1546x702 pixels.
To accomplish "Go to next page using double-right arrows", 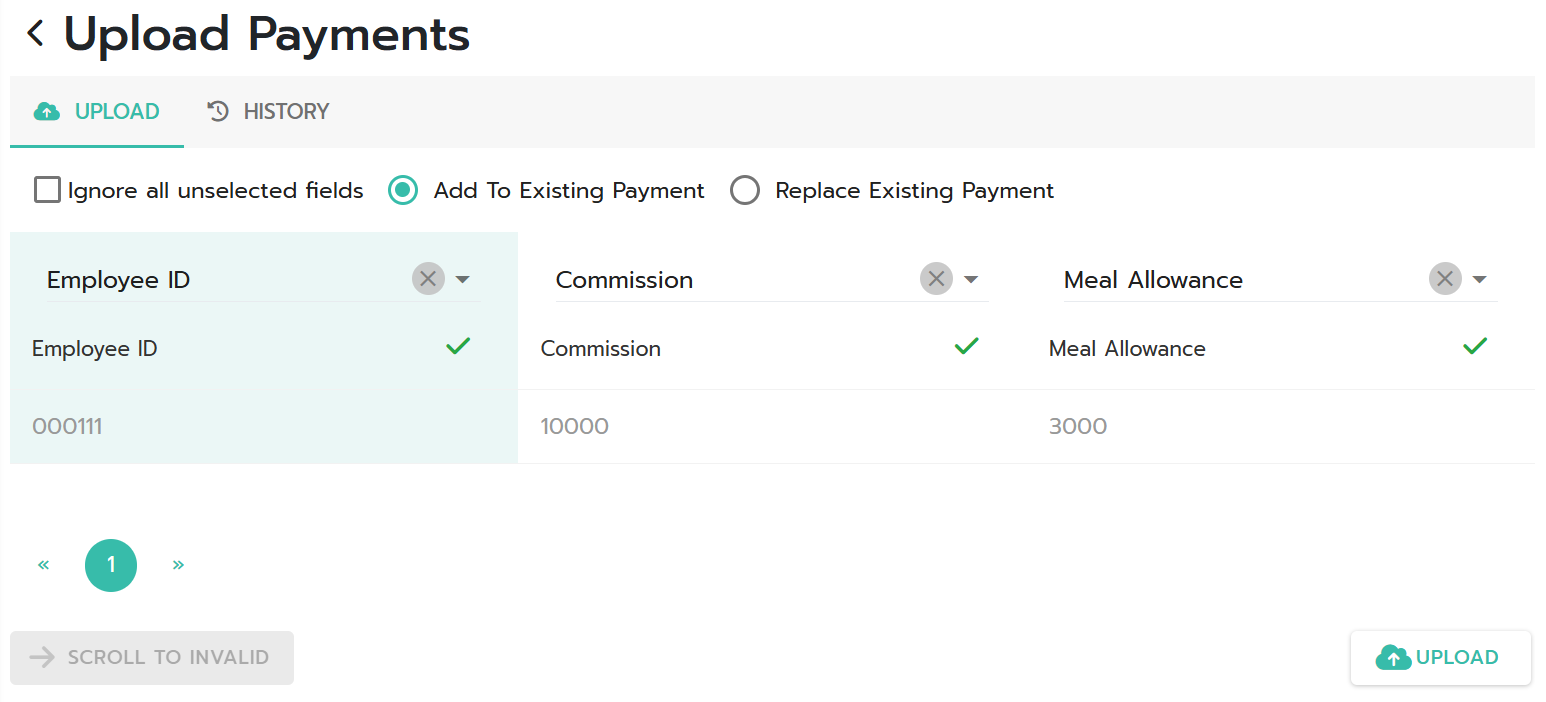I will 178,565.
